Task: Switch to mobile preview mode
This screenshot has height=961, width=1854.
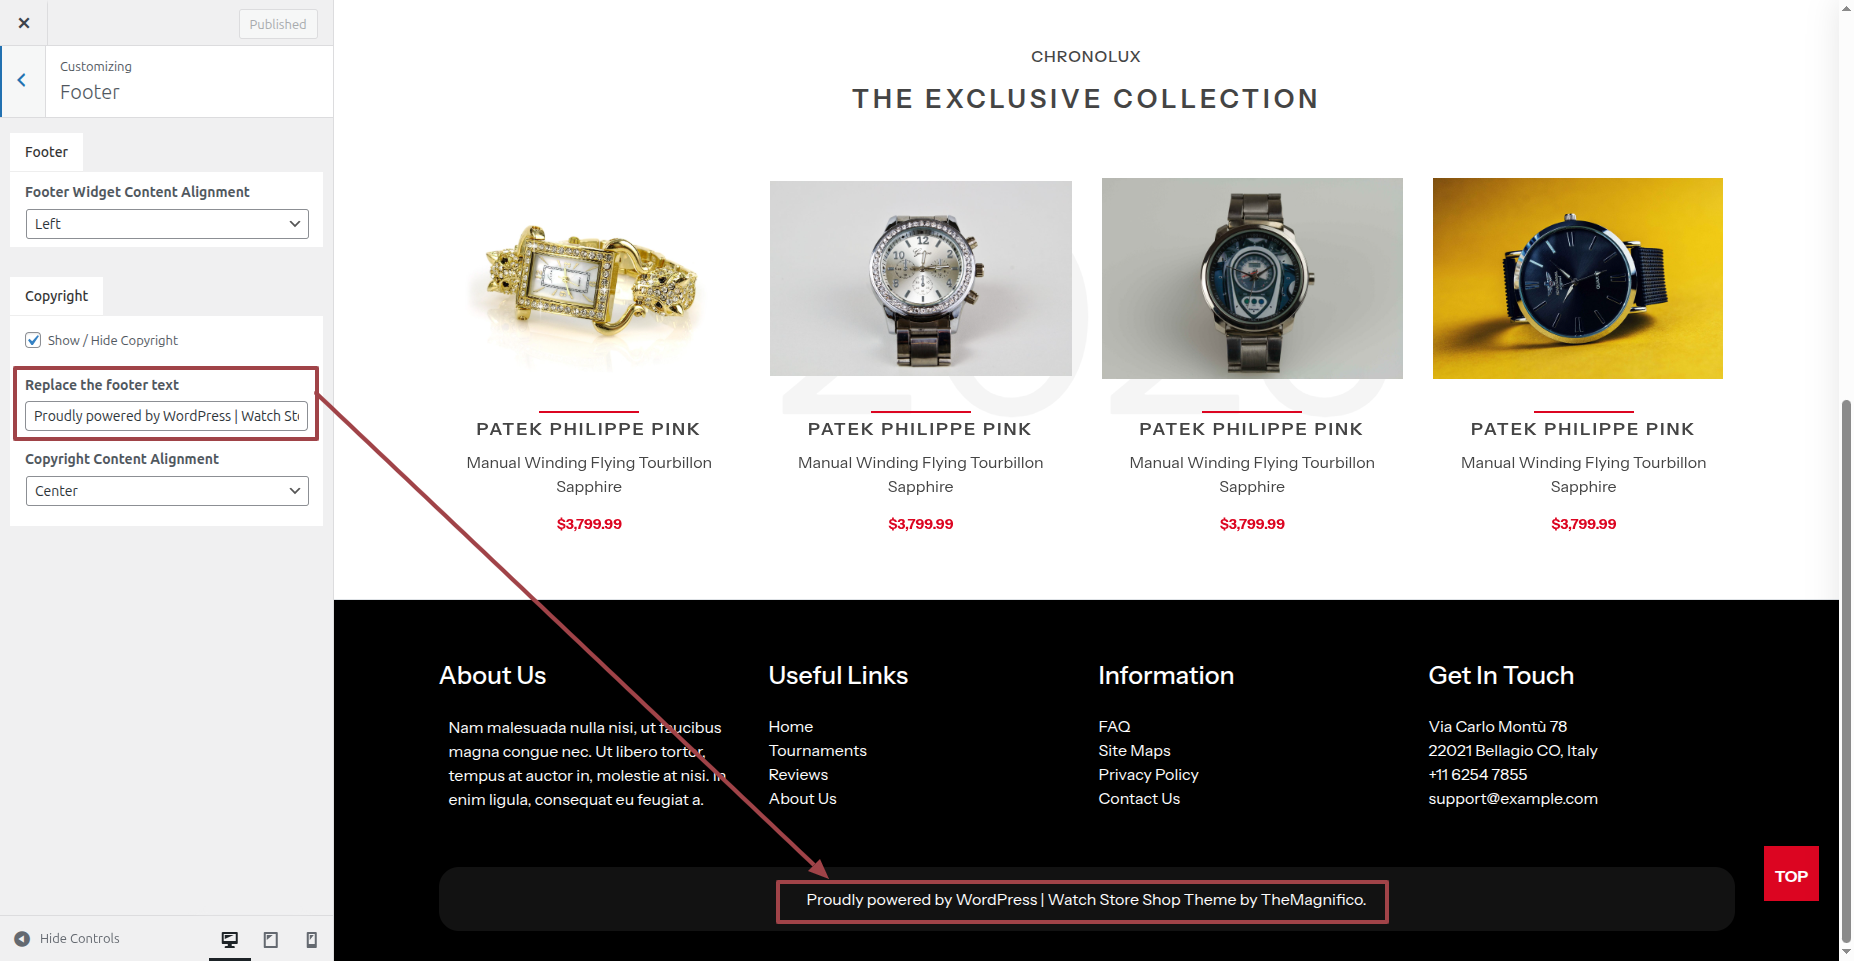Action: [x=311, y=939]
